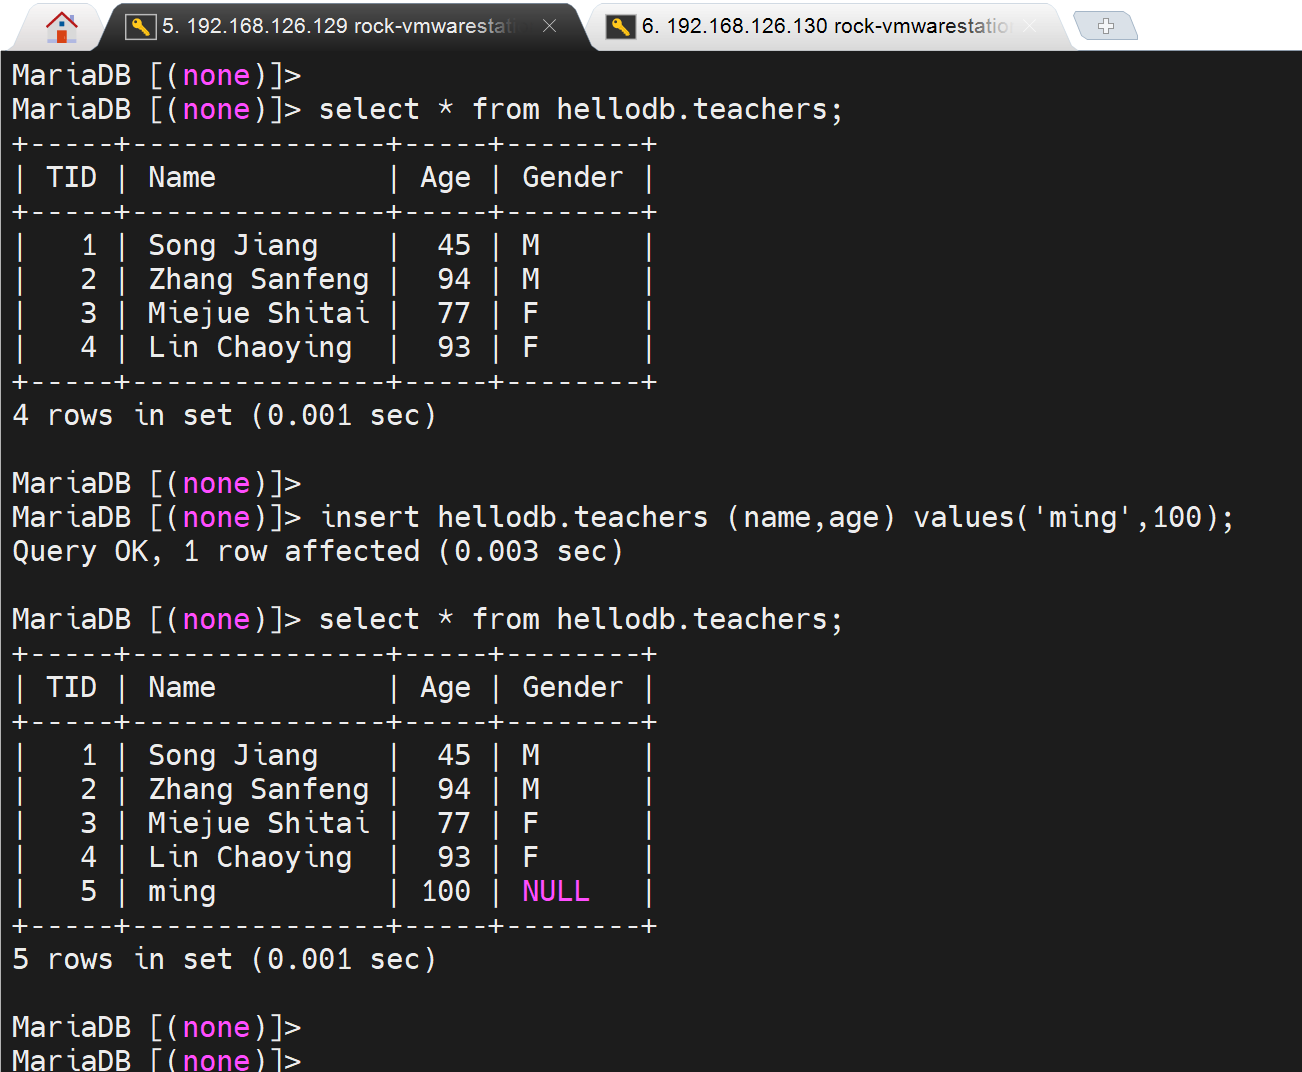
Task: Click the 'Gender' header in the first table
Action: pos(573,178)
